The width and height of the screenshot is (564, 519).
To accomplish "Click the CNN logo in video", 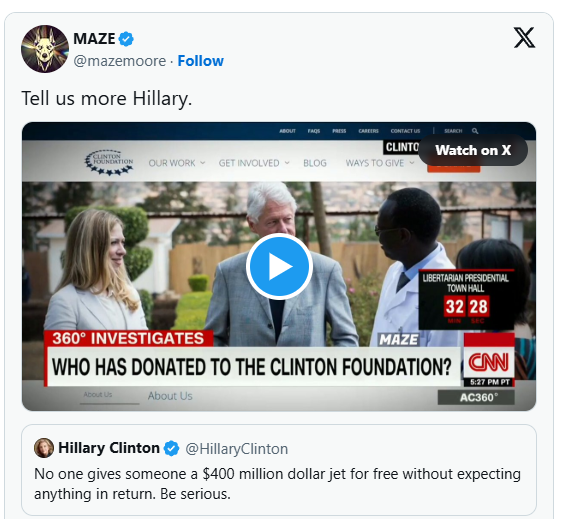I will (488, 362).
